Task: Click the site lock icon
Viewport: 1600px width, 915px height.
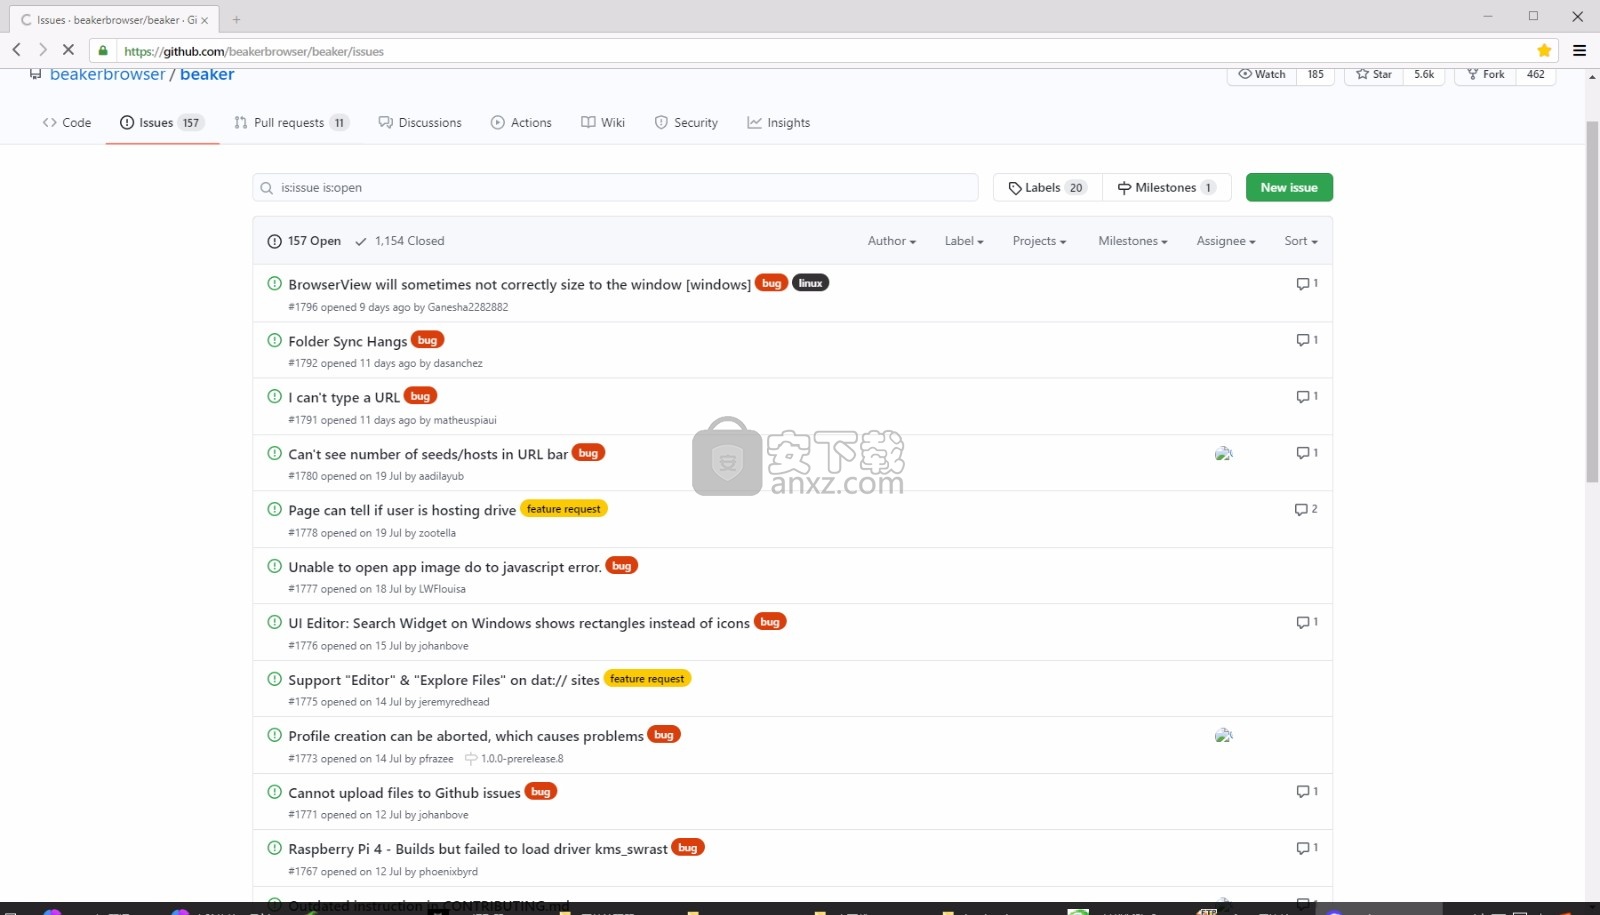Action: 103,51
